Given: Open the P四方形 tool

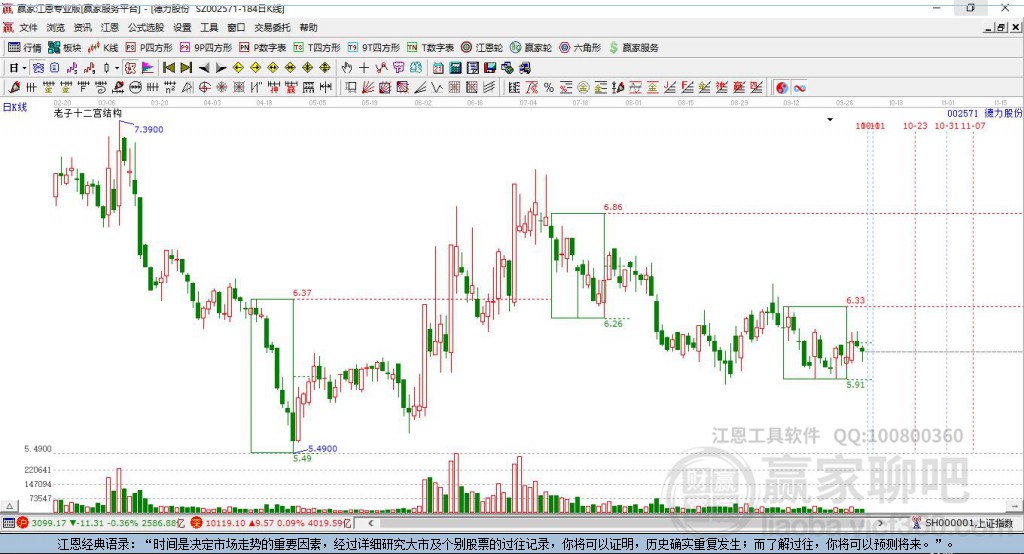Looking at the screenshot, I should [149, 48].
